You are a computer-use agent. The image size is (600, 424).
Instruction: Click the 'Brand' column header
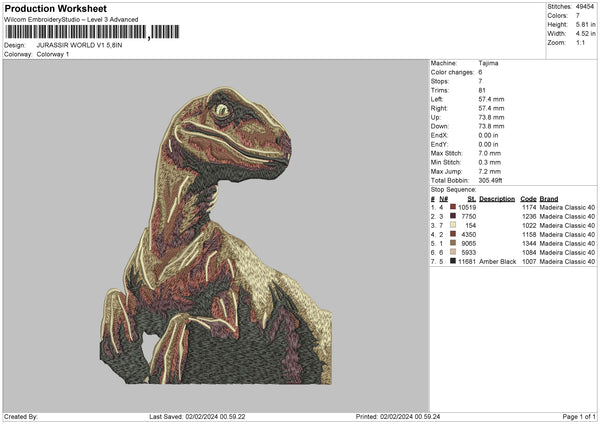[x=549, y=199]
